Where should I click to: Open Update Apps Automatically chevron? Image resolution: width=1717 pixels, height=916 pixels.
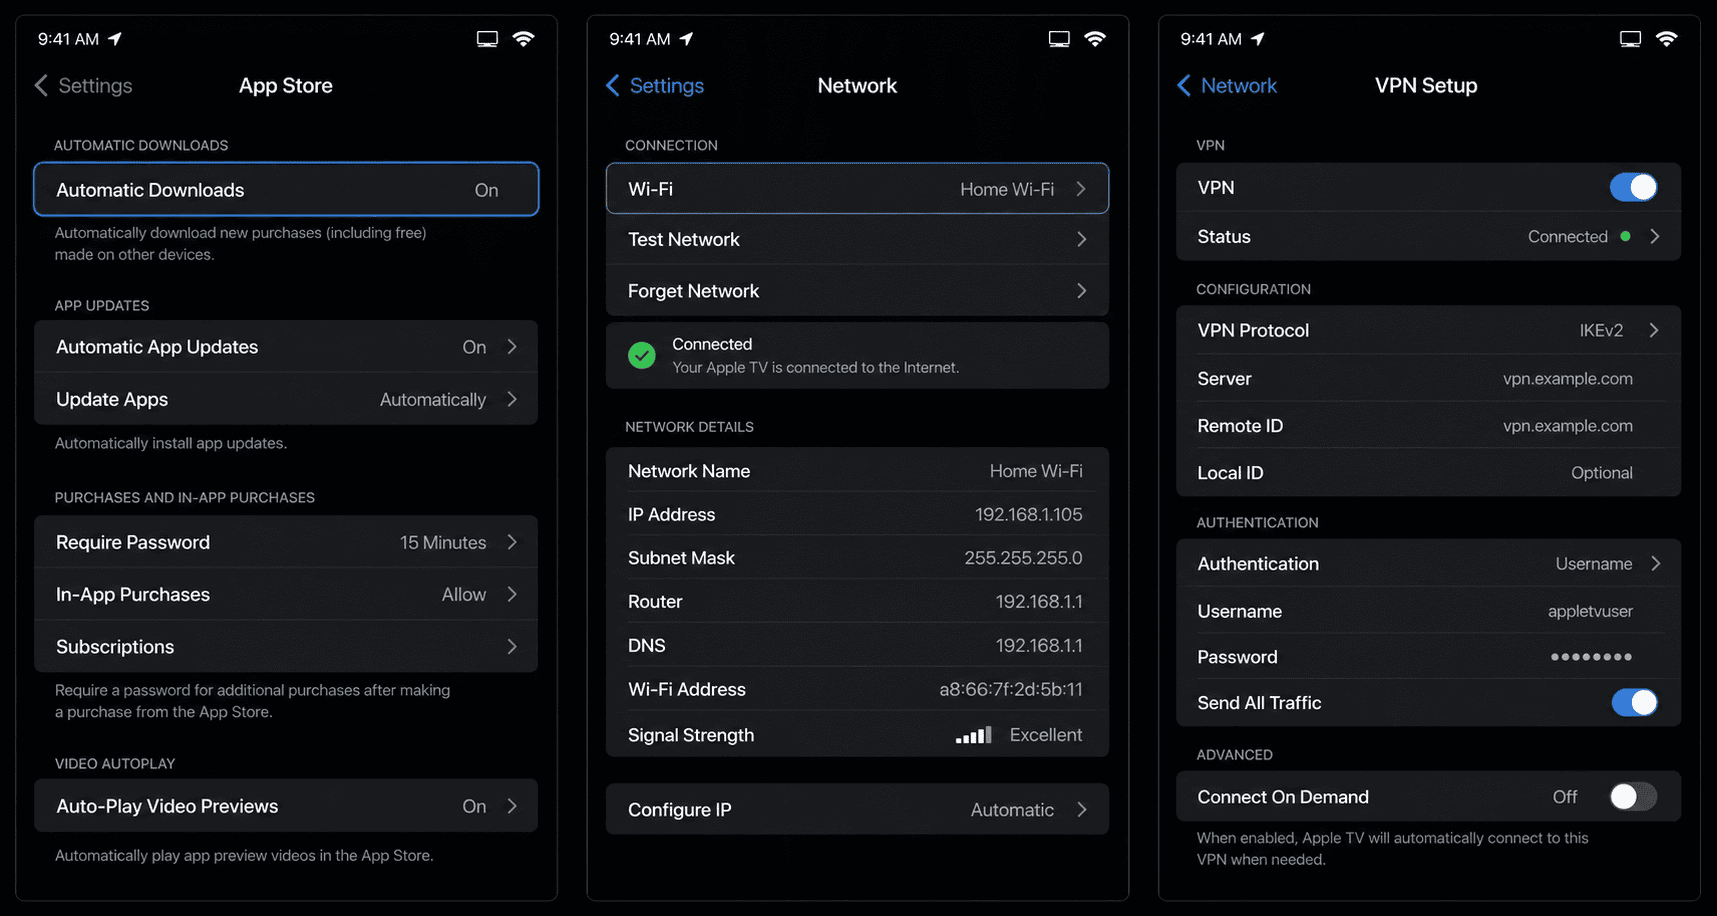(512, 399)
